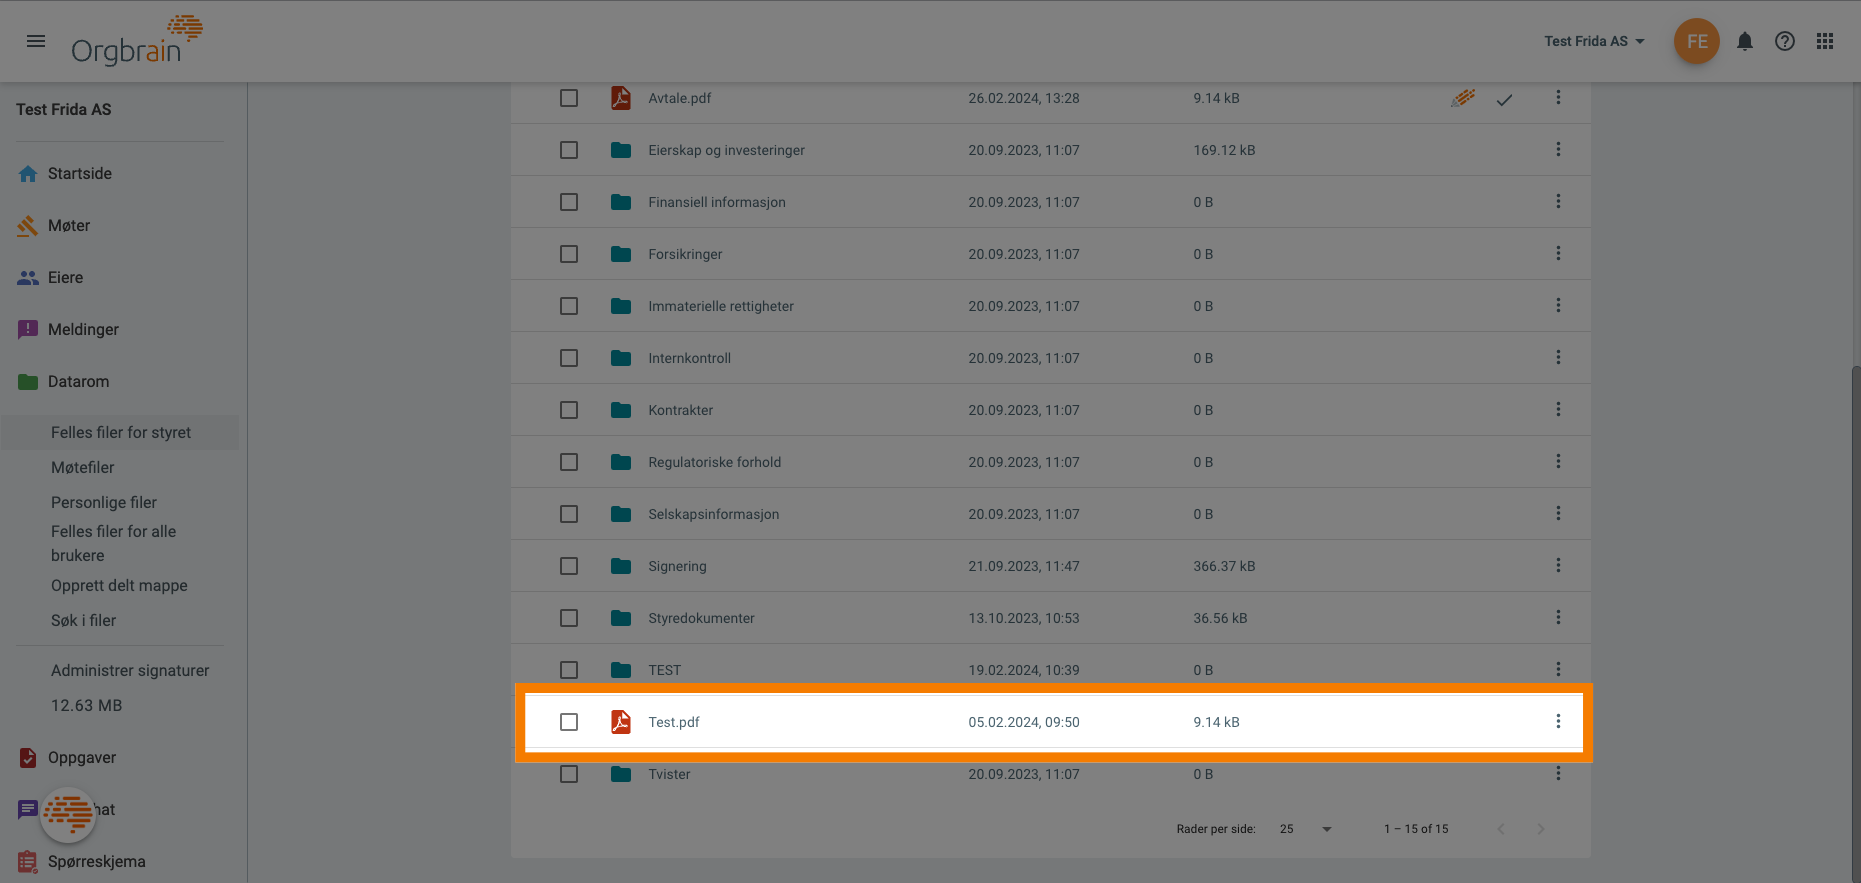Open the three-dot menu for Kontrakter

pos(1558,409)
